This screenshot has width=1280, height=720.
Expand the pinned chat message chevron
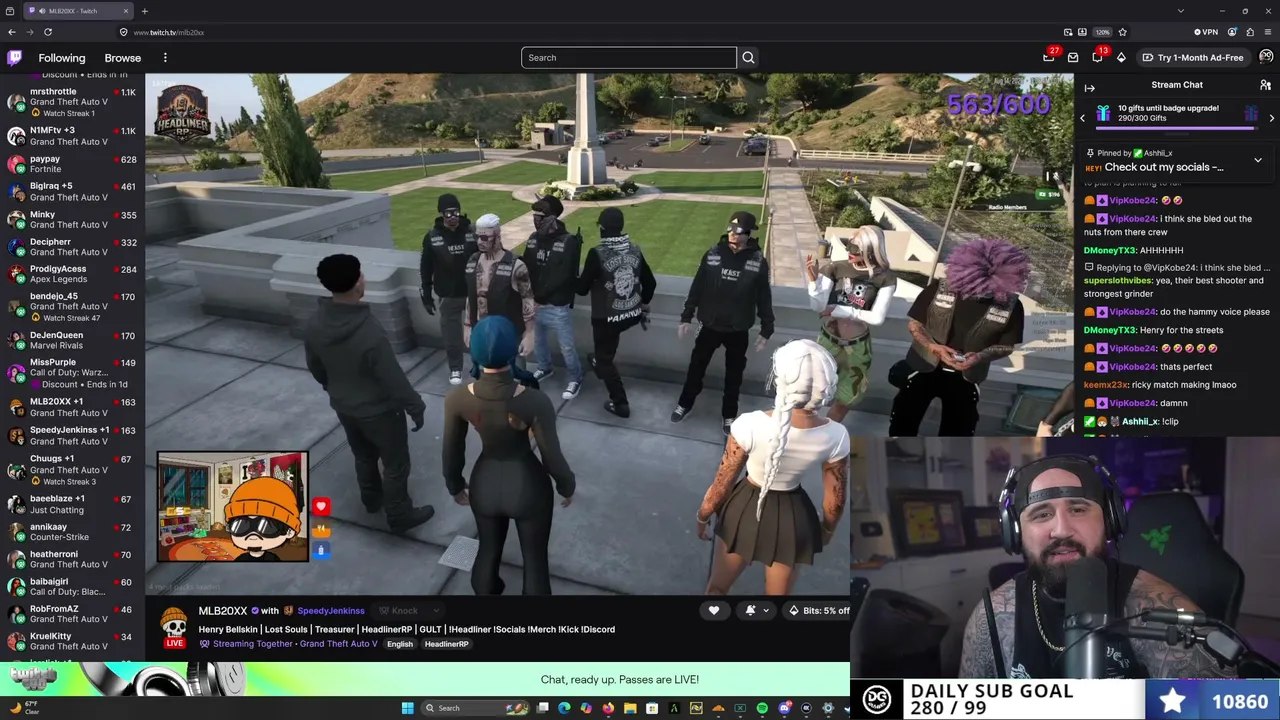coord(1258,160)
